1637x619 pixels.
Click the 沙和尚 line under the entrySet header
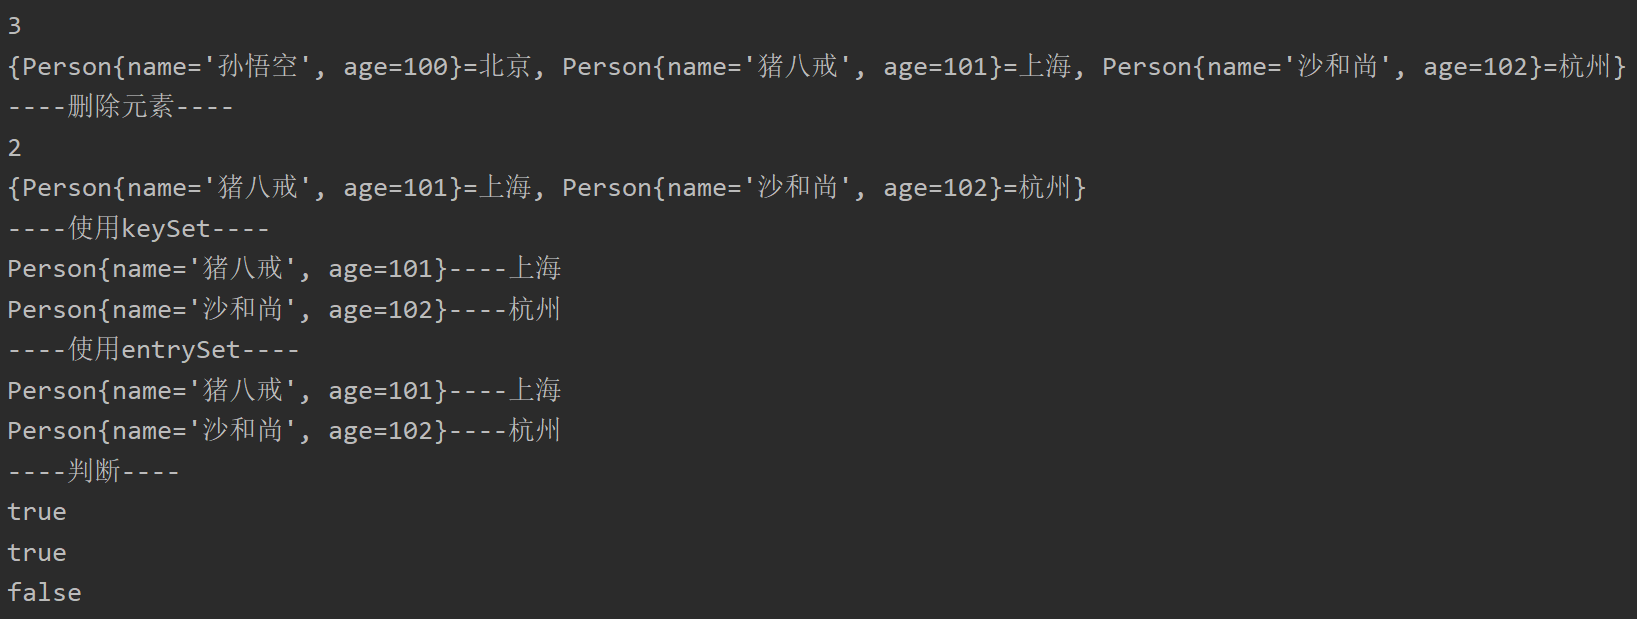click(284, 431)
